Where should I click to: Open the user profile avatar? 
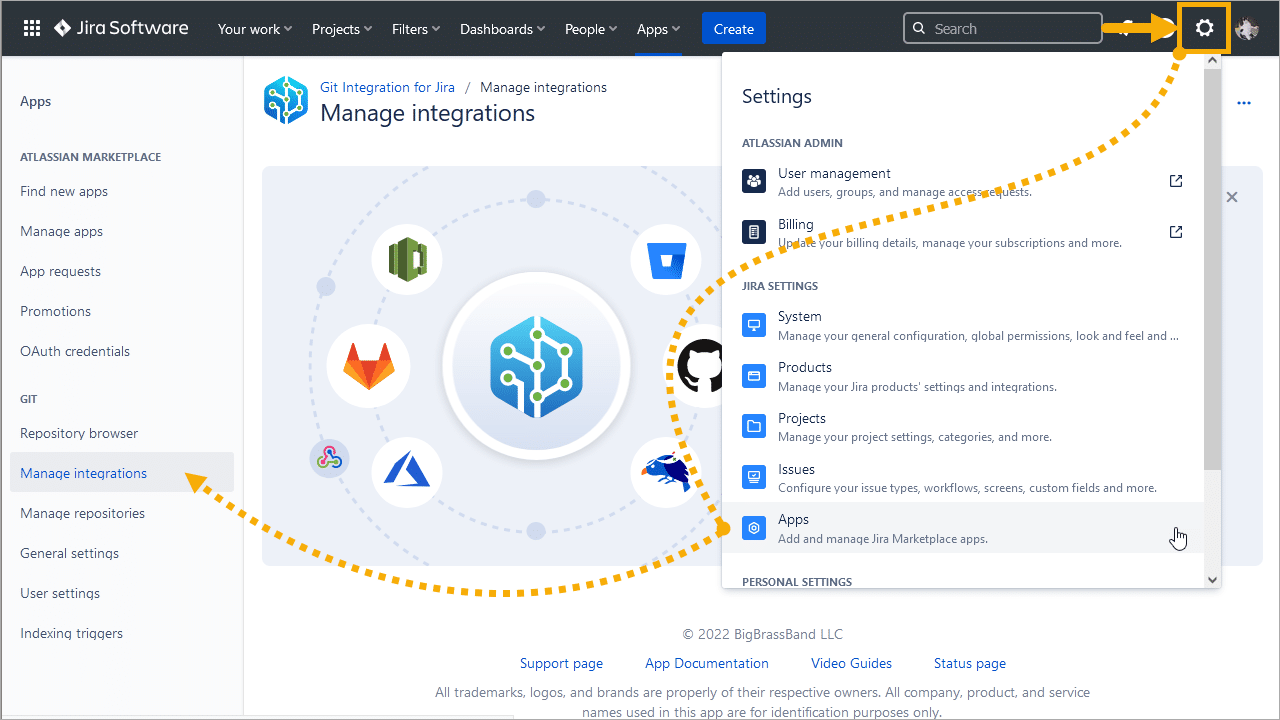(x=1247, y=29)
